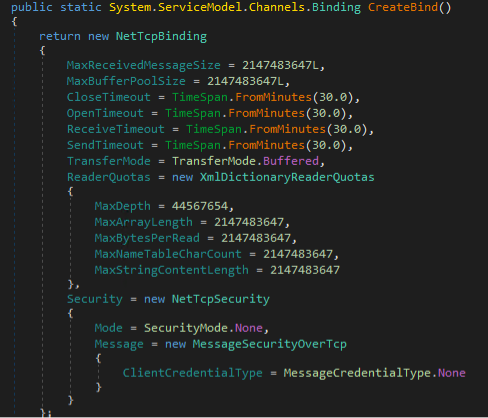Click the MaxStringContentLength property
This screenshot has width=488, height=418.
coord(172,270)
